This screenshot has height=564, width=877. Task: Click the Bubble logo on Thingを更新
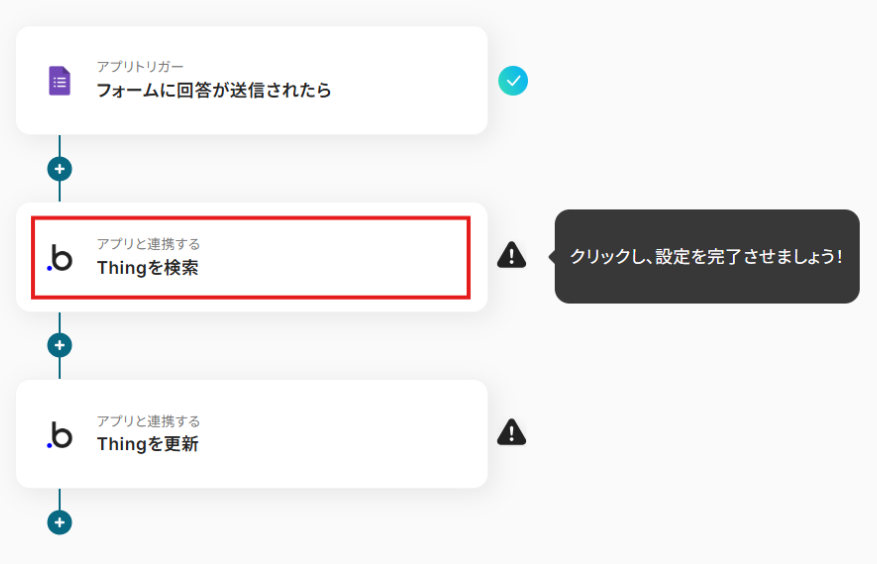point(60,435)
